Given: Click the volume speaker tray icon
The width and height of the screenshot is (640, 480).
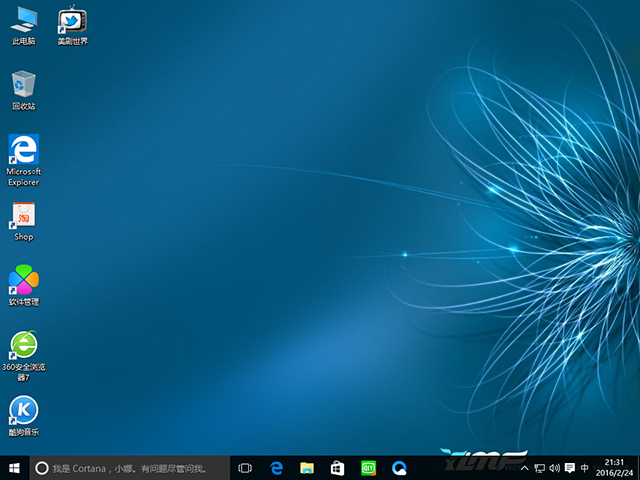Looking at the screenshot, I should pyautogui.click(x=554, y=467).
